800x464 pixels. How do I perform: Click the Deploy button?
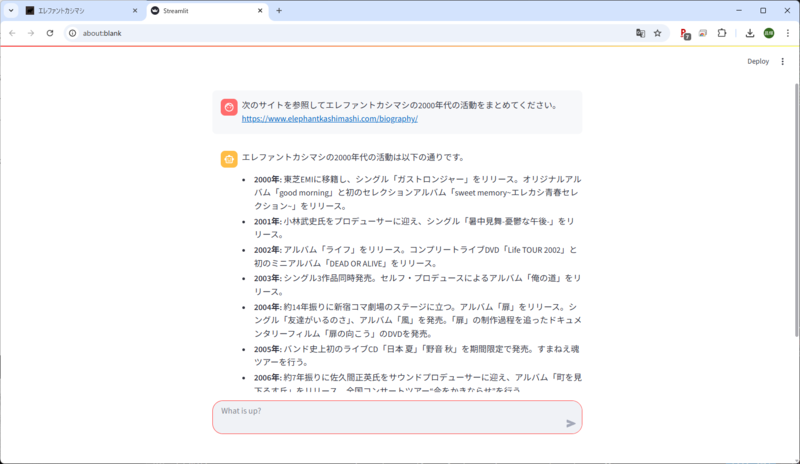tap(758, 61)
